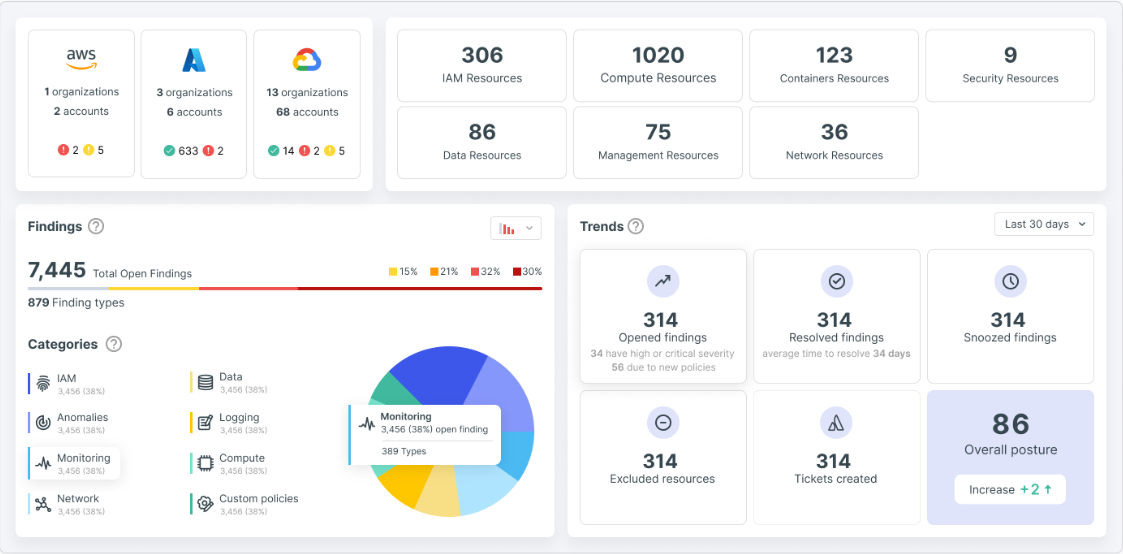The height and width of the screenshot is (554, 1123).
Task: Open the Findings chart type dropdown
Action: (516, 228)
